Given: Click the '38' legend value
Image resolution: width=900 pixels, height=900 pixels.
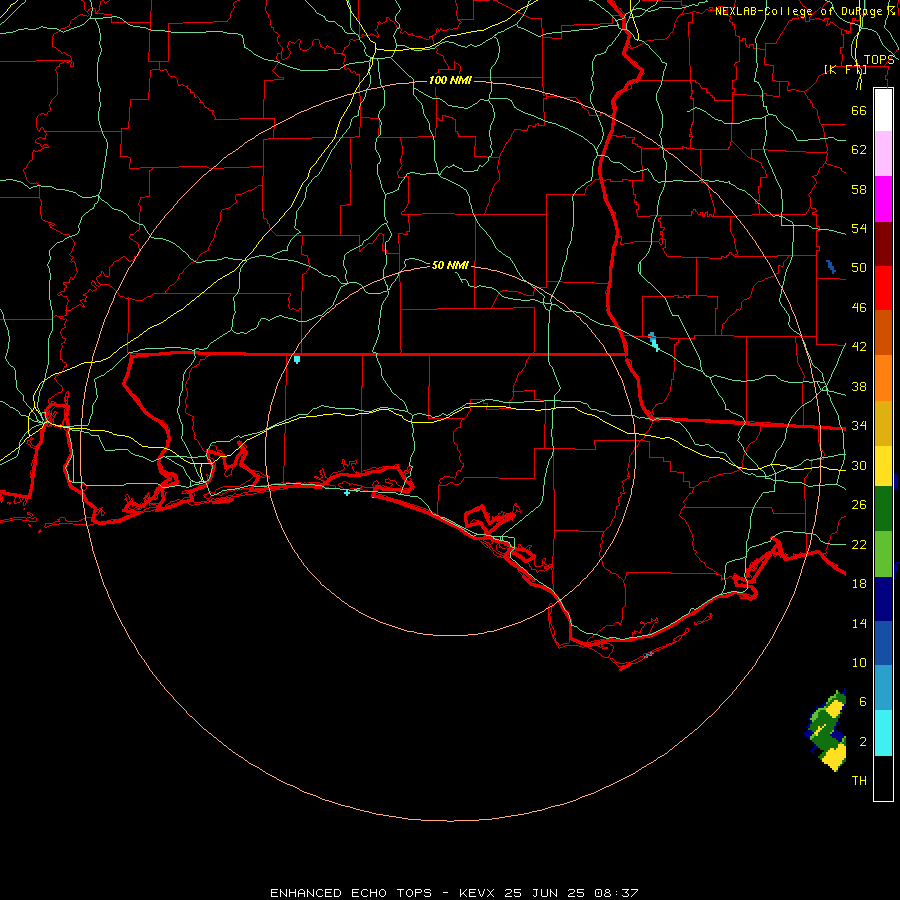Looking at the screenshot, I should [x=859, y=386].
